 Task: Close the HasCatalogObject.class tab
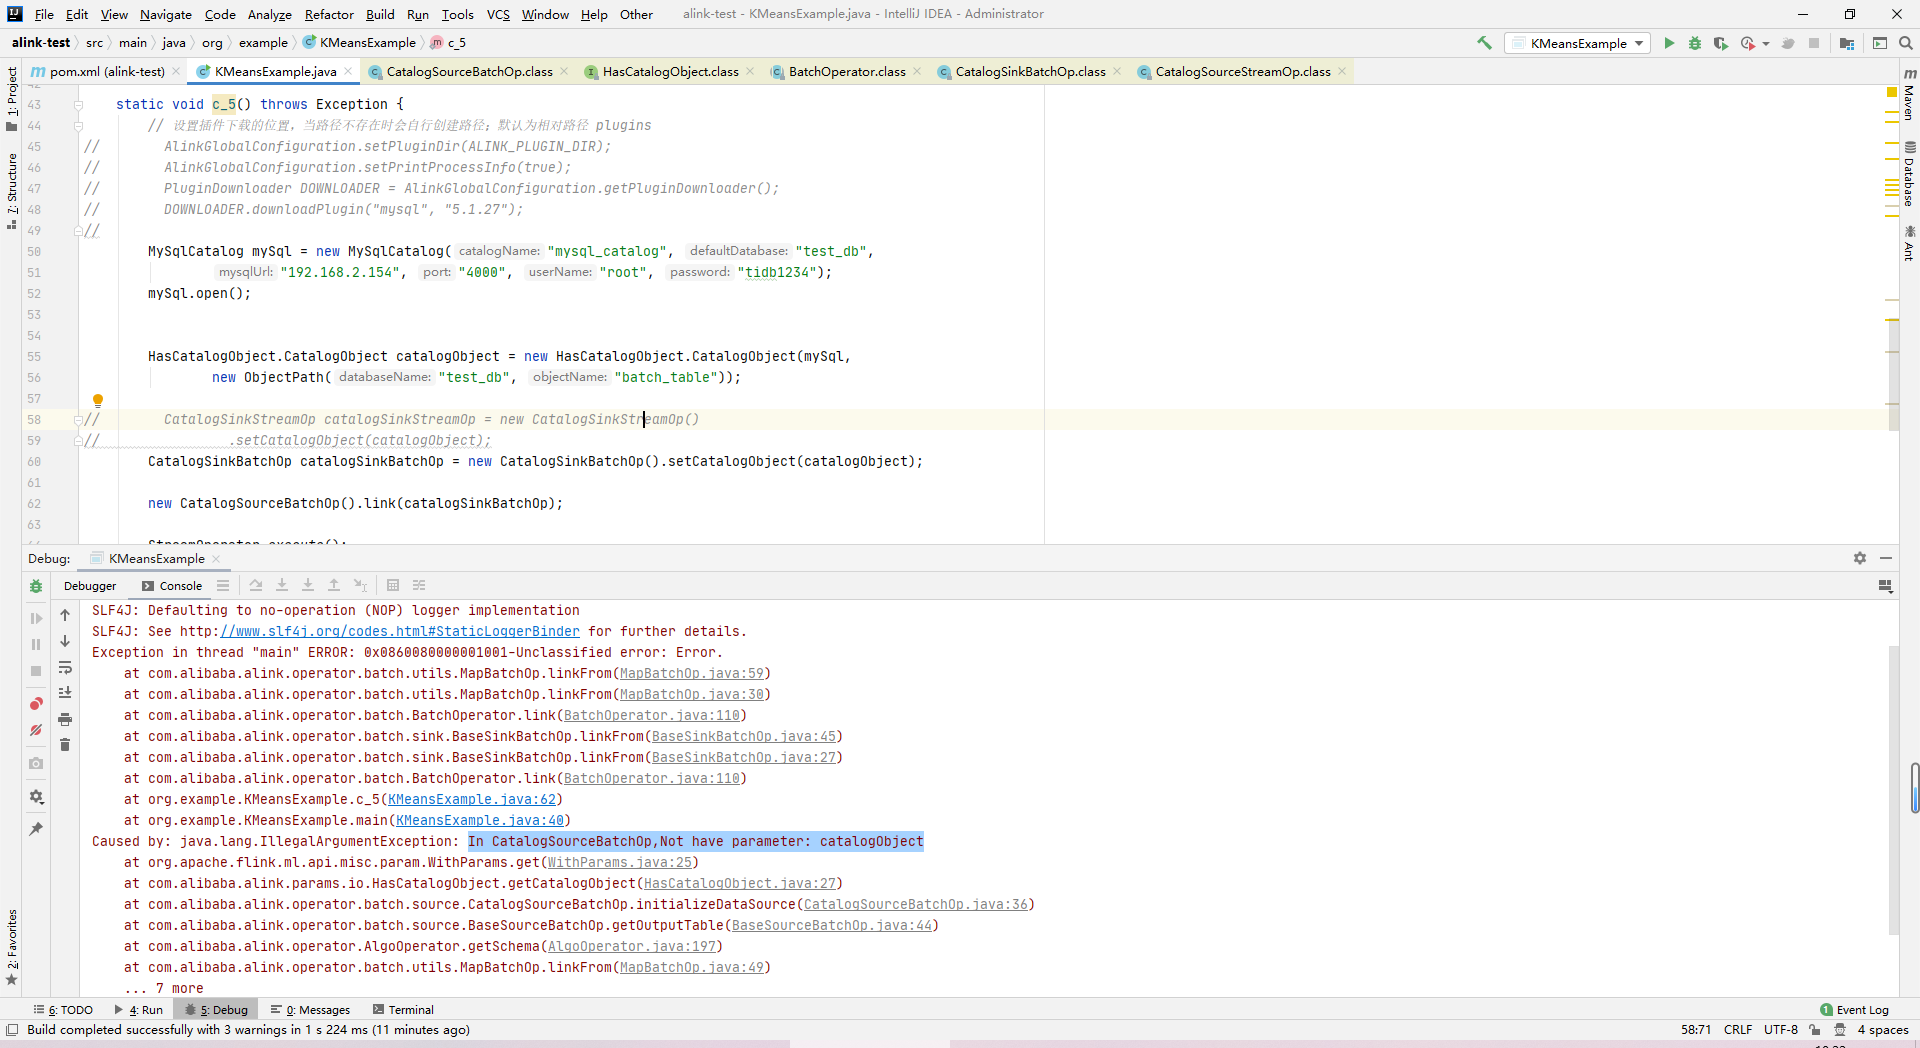coord(750,71)
